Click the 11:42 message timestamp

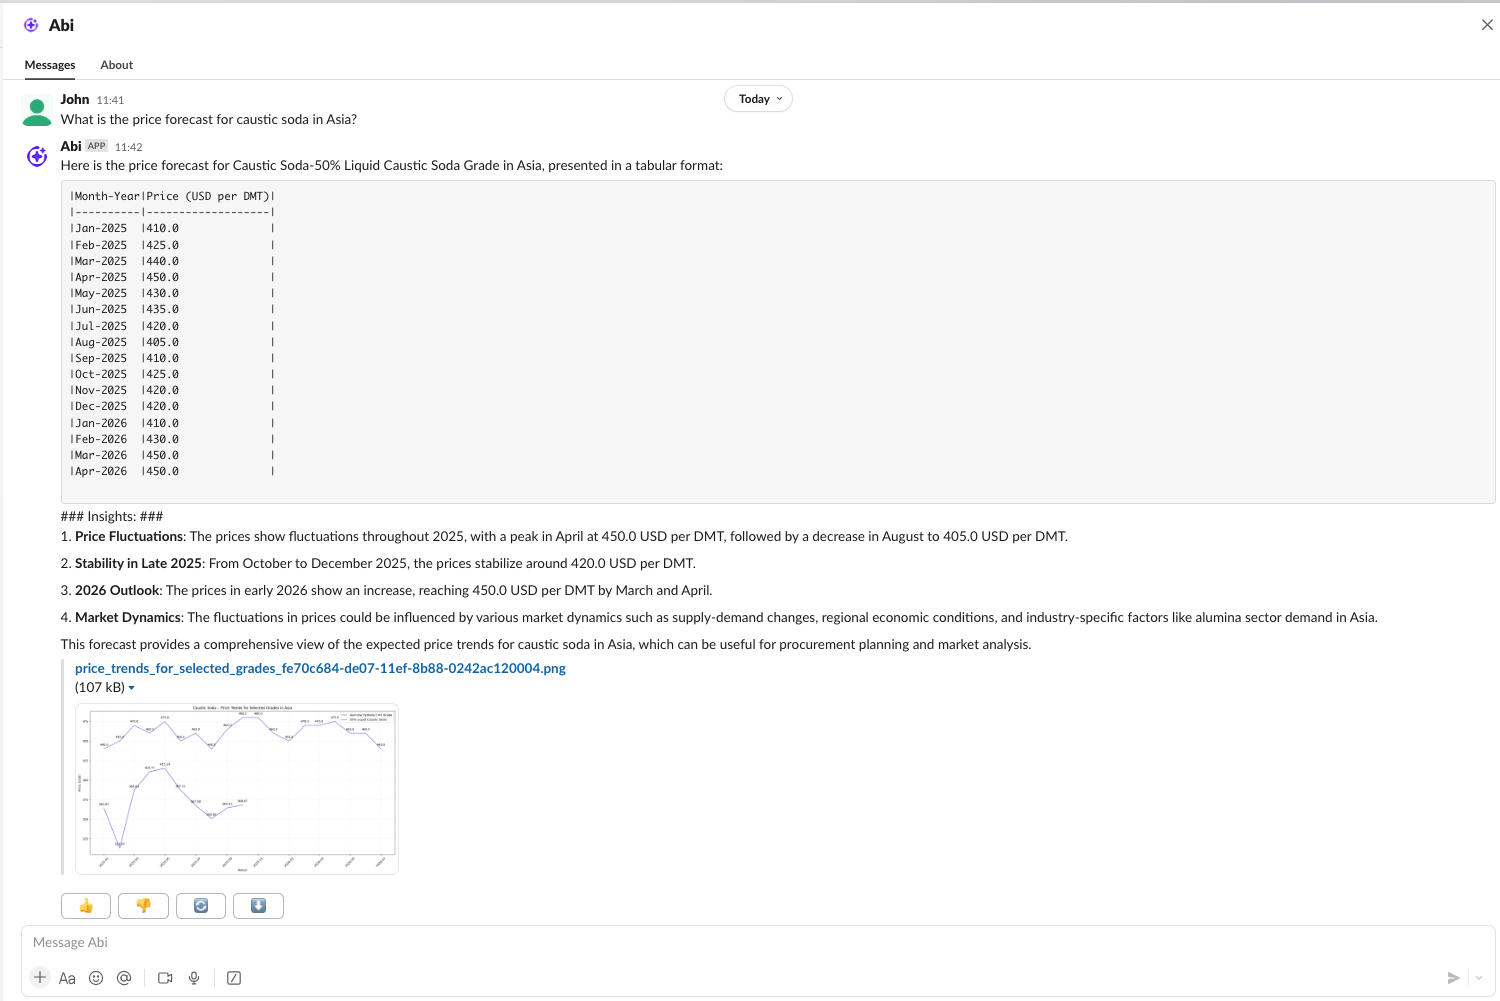(x=128, y=147)
